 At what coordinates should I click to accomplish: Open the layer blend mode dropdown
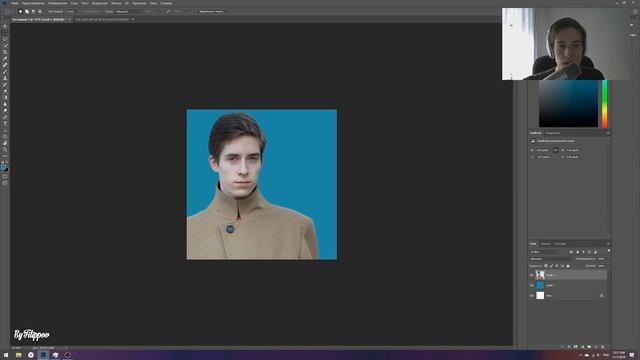tap(551, 259)
